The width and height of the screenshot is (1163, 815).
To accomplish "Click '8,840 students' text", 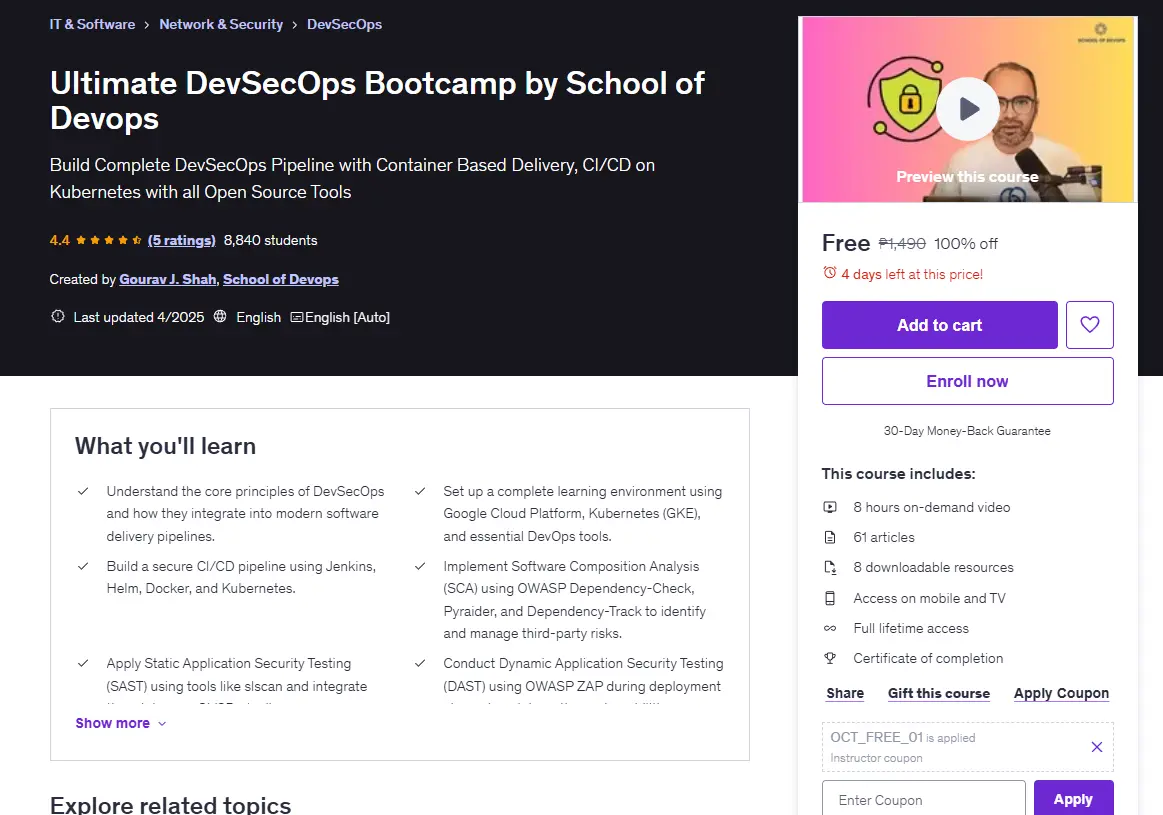I will 270,240.
